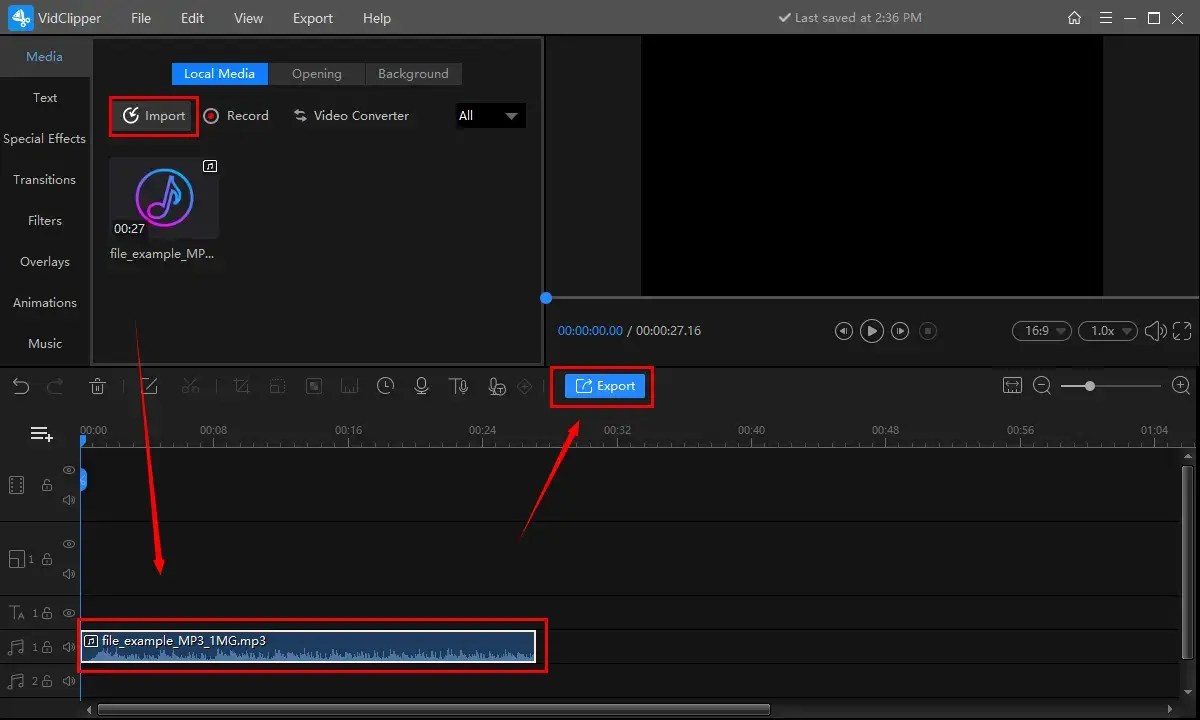This screenshot has width=1200, height=720.
Task: Select the Split/Cut tool in the timeline toolbar
Action: (x=191, y=386)
